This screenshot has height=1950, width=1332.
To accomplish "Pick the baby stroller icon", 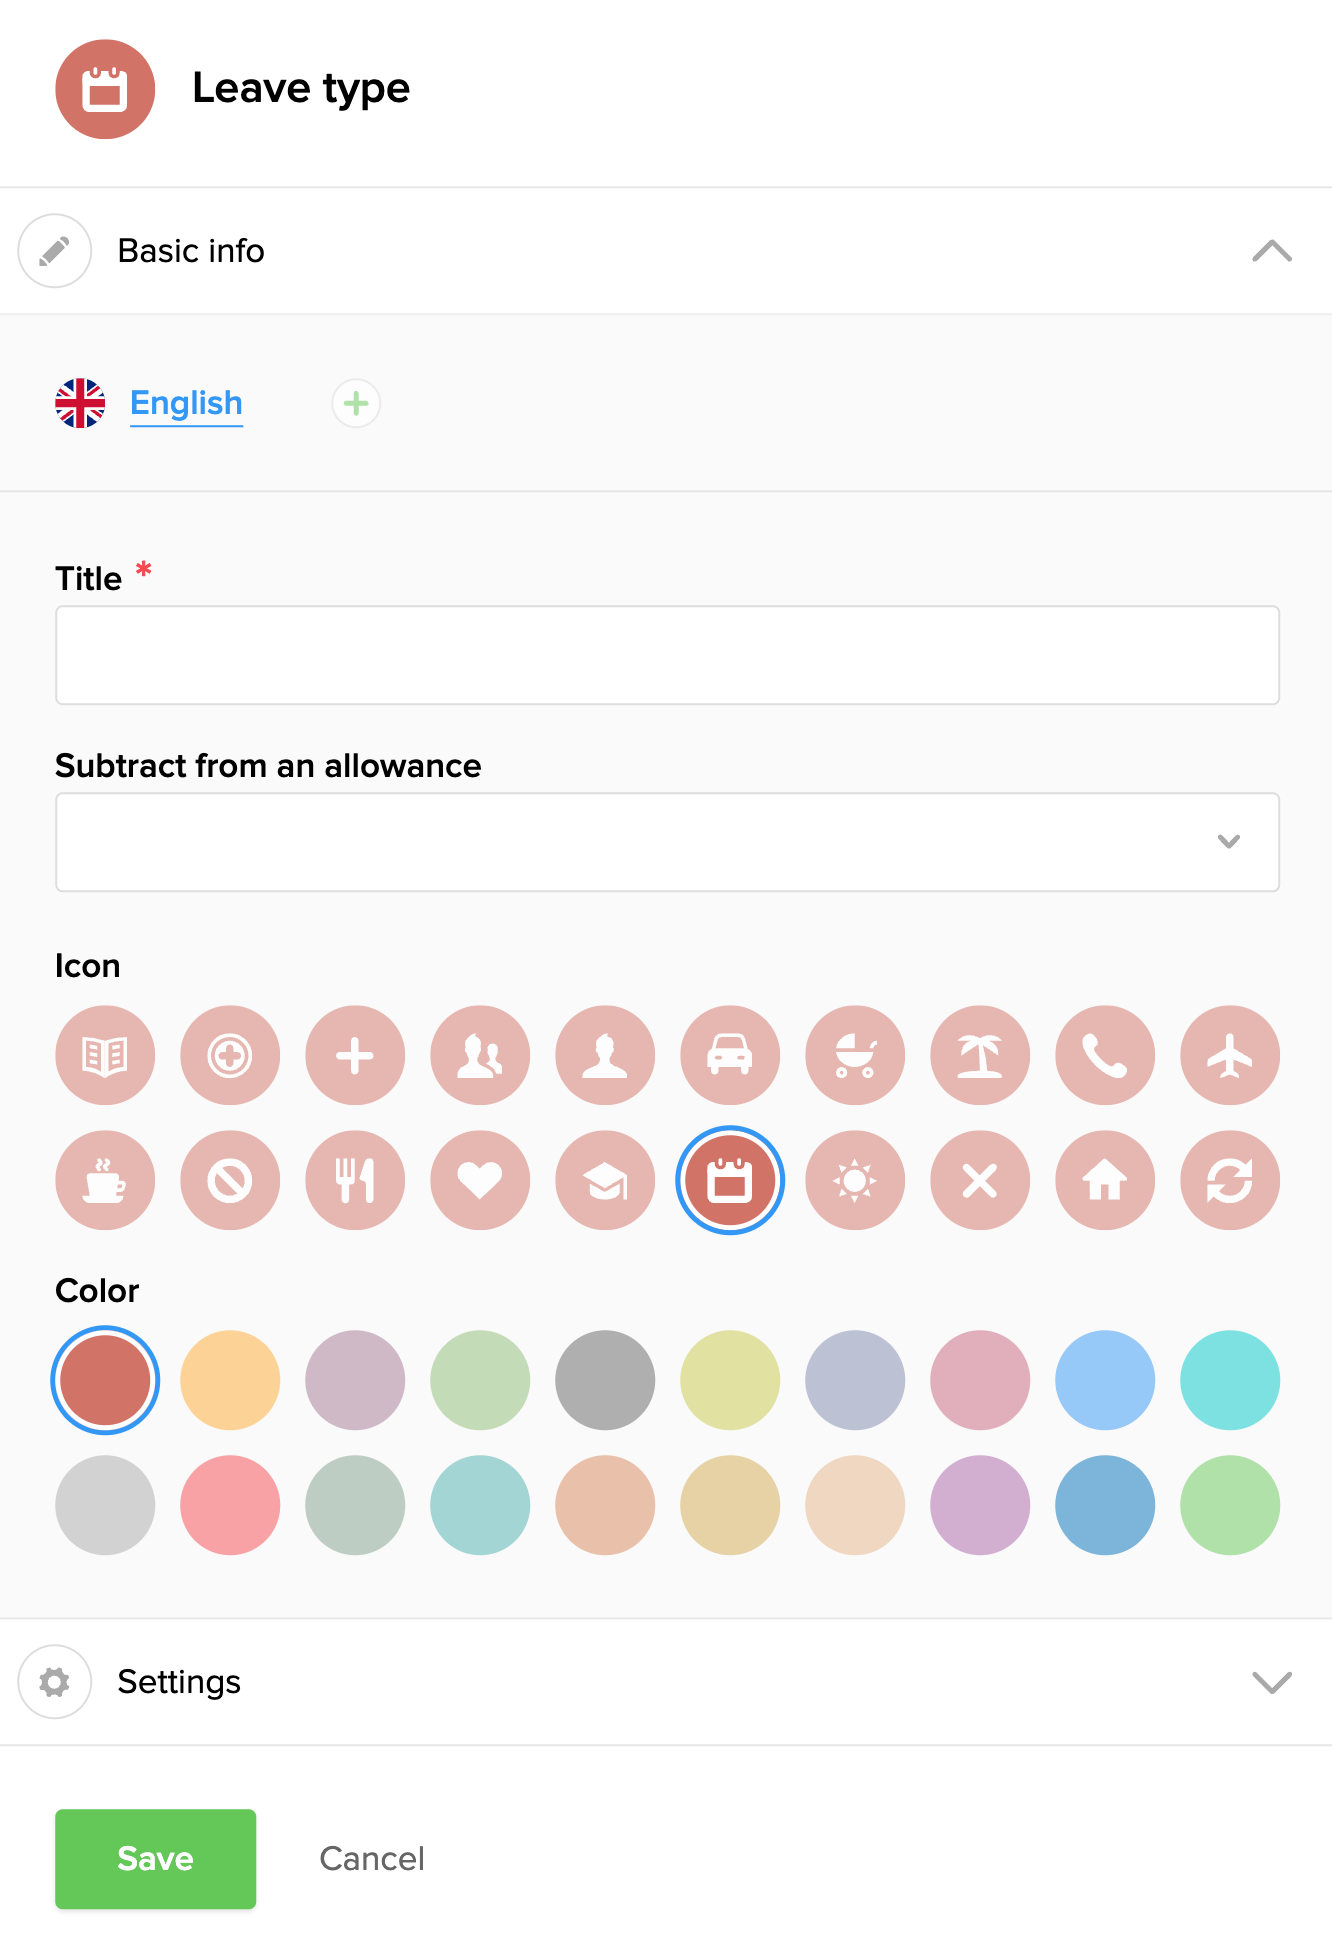I will 855,1055.
